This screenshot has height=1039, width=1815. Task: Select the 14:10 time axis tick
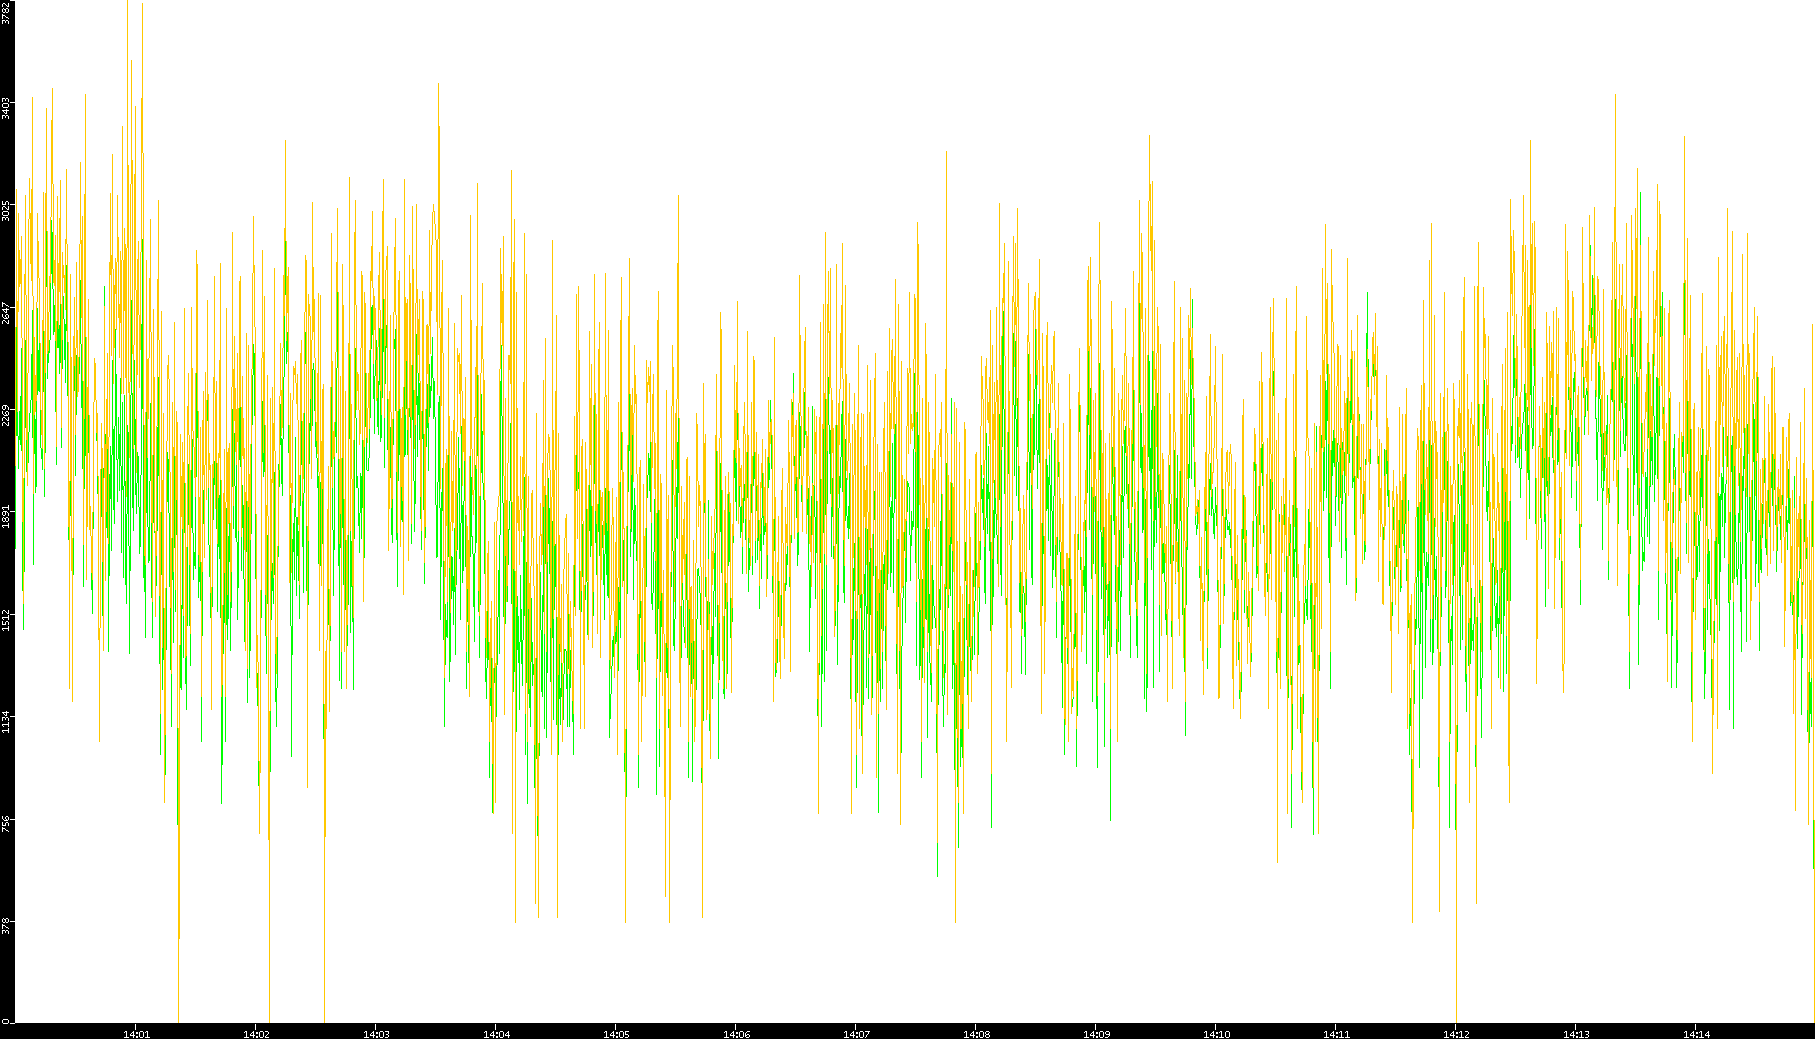pyautogui.click(x=1217, y=1034)
